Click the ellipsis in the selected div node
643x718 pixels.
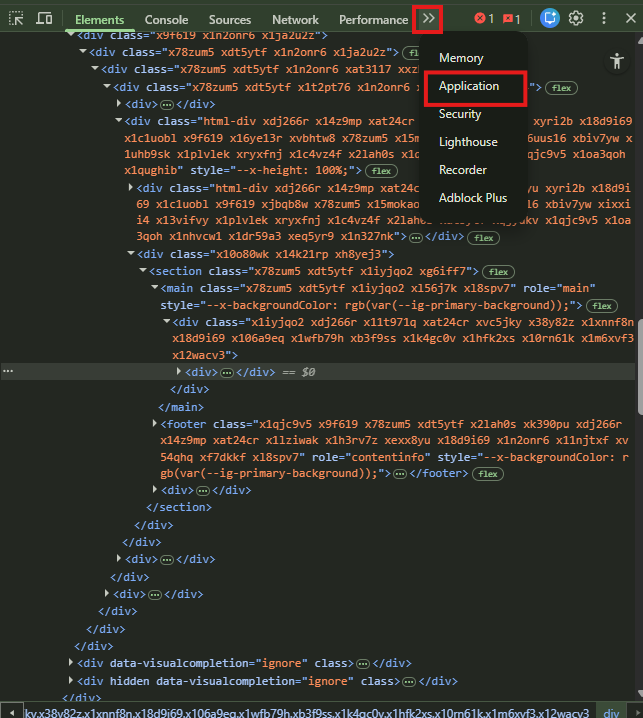pos(227,373)
